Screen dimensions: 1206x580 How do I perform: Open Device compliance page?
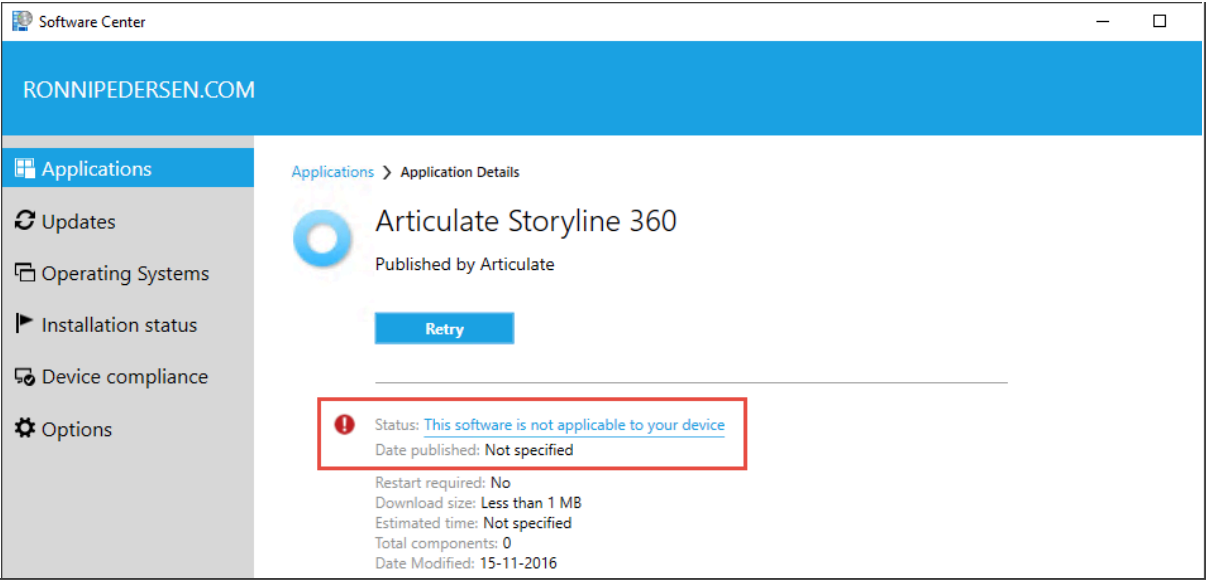[x=128, y=377]
